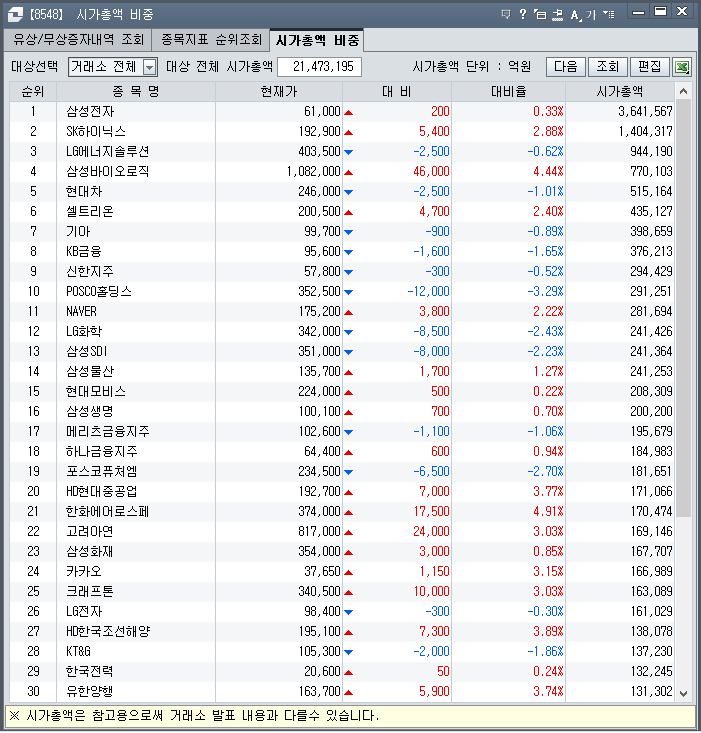
Task: Click the 카카오 stock name
Action: pyautogui.click(x=84, y=571)
